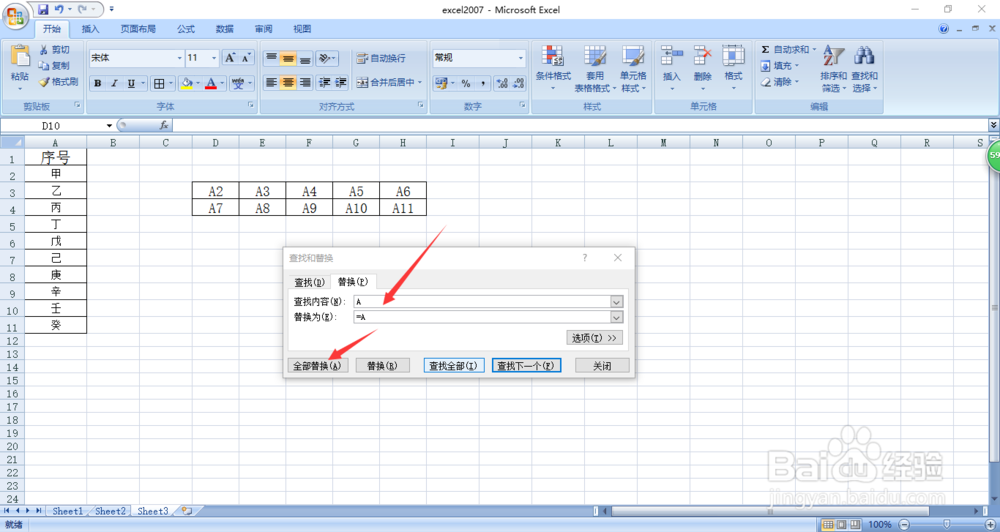Click the Options (选项) >> button
Image resolution: width=1000 pixels, height=532 pixels.
click(594, 338)
